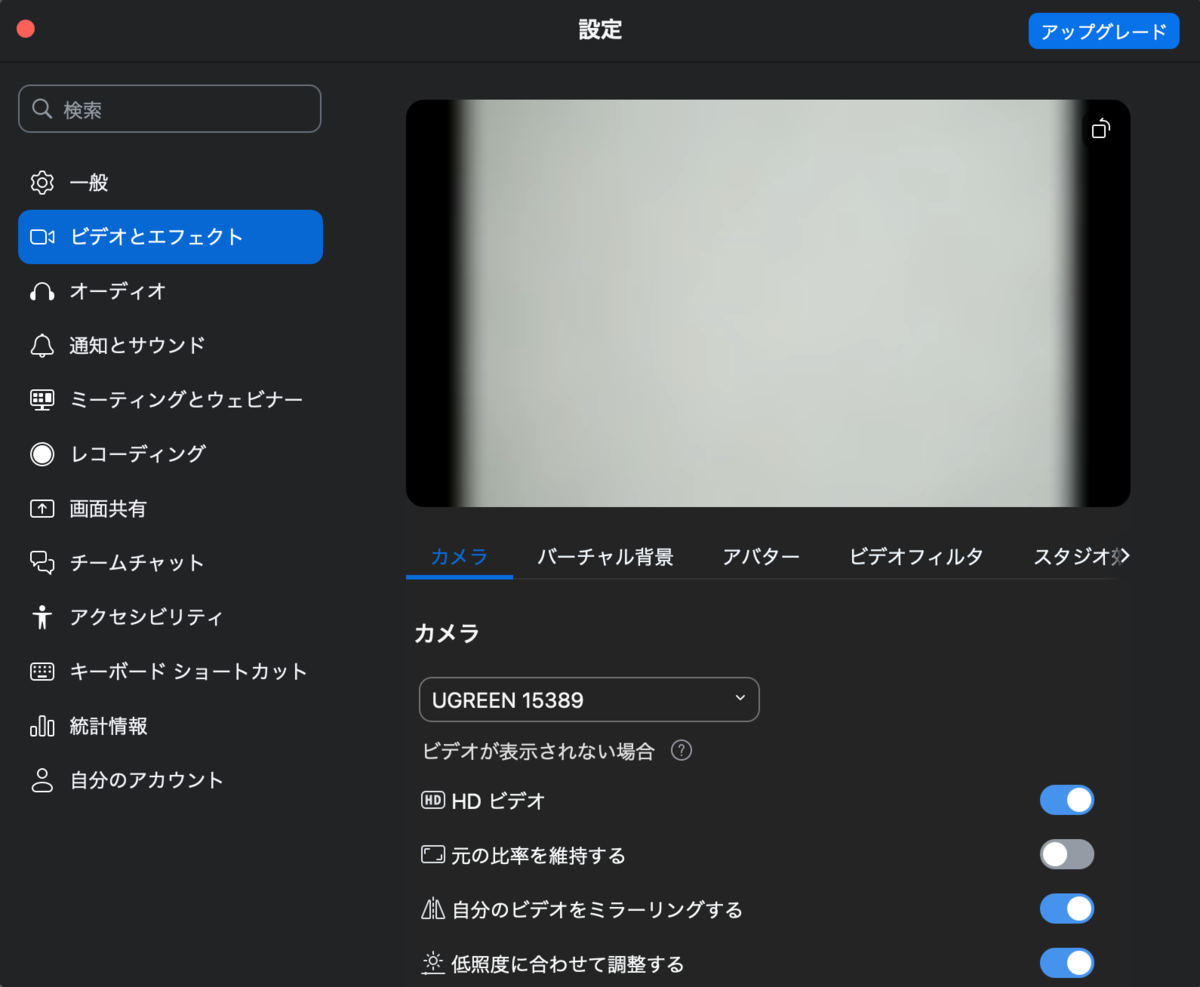Turn off the 自分のビデオをミラーリングする toggle
Screen dimensions: 1200x987
click(x=1067, y=908)
